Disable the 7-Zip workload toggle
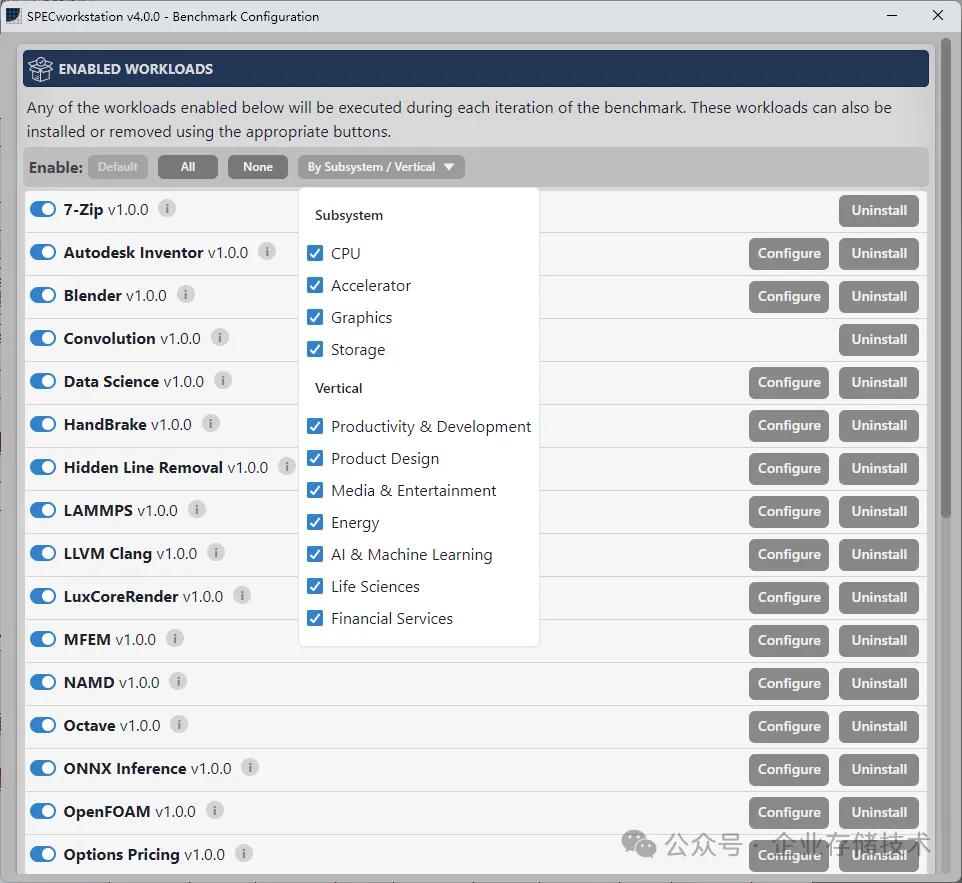 click(x=43, y=210)
